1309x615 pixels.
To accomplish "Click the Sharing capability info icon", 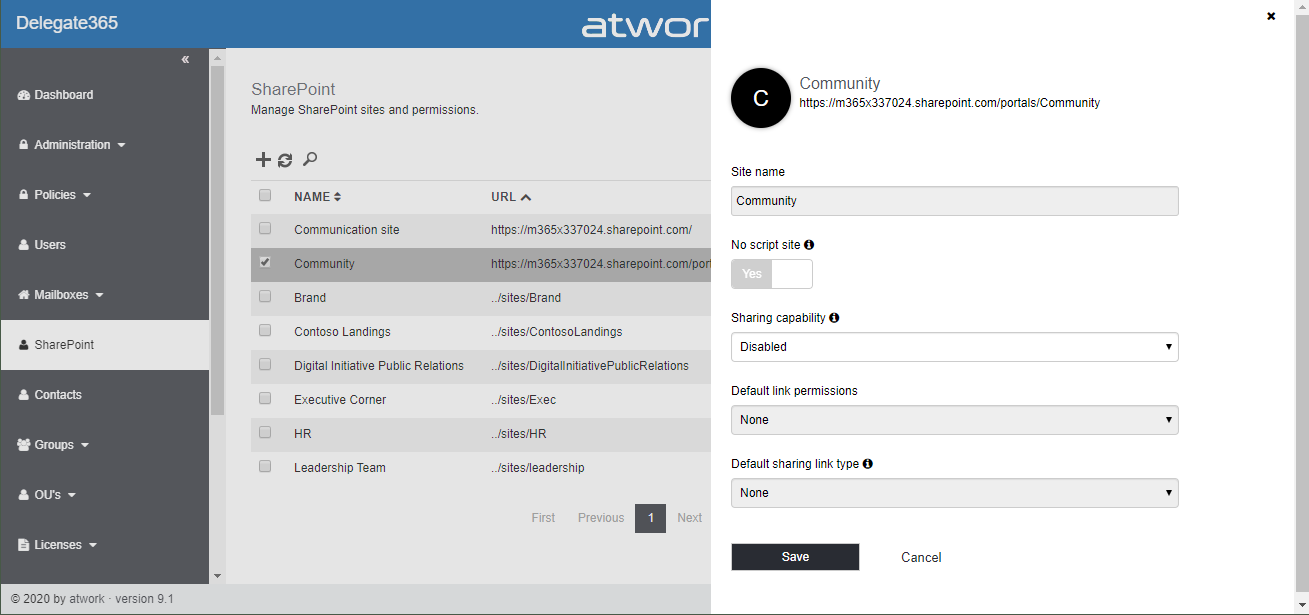I will [834, 317].
